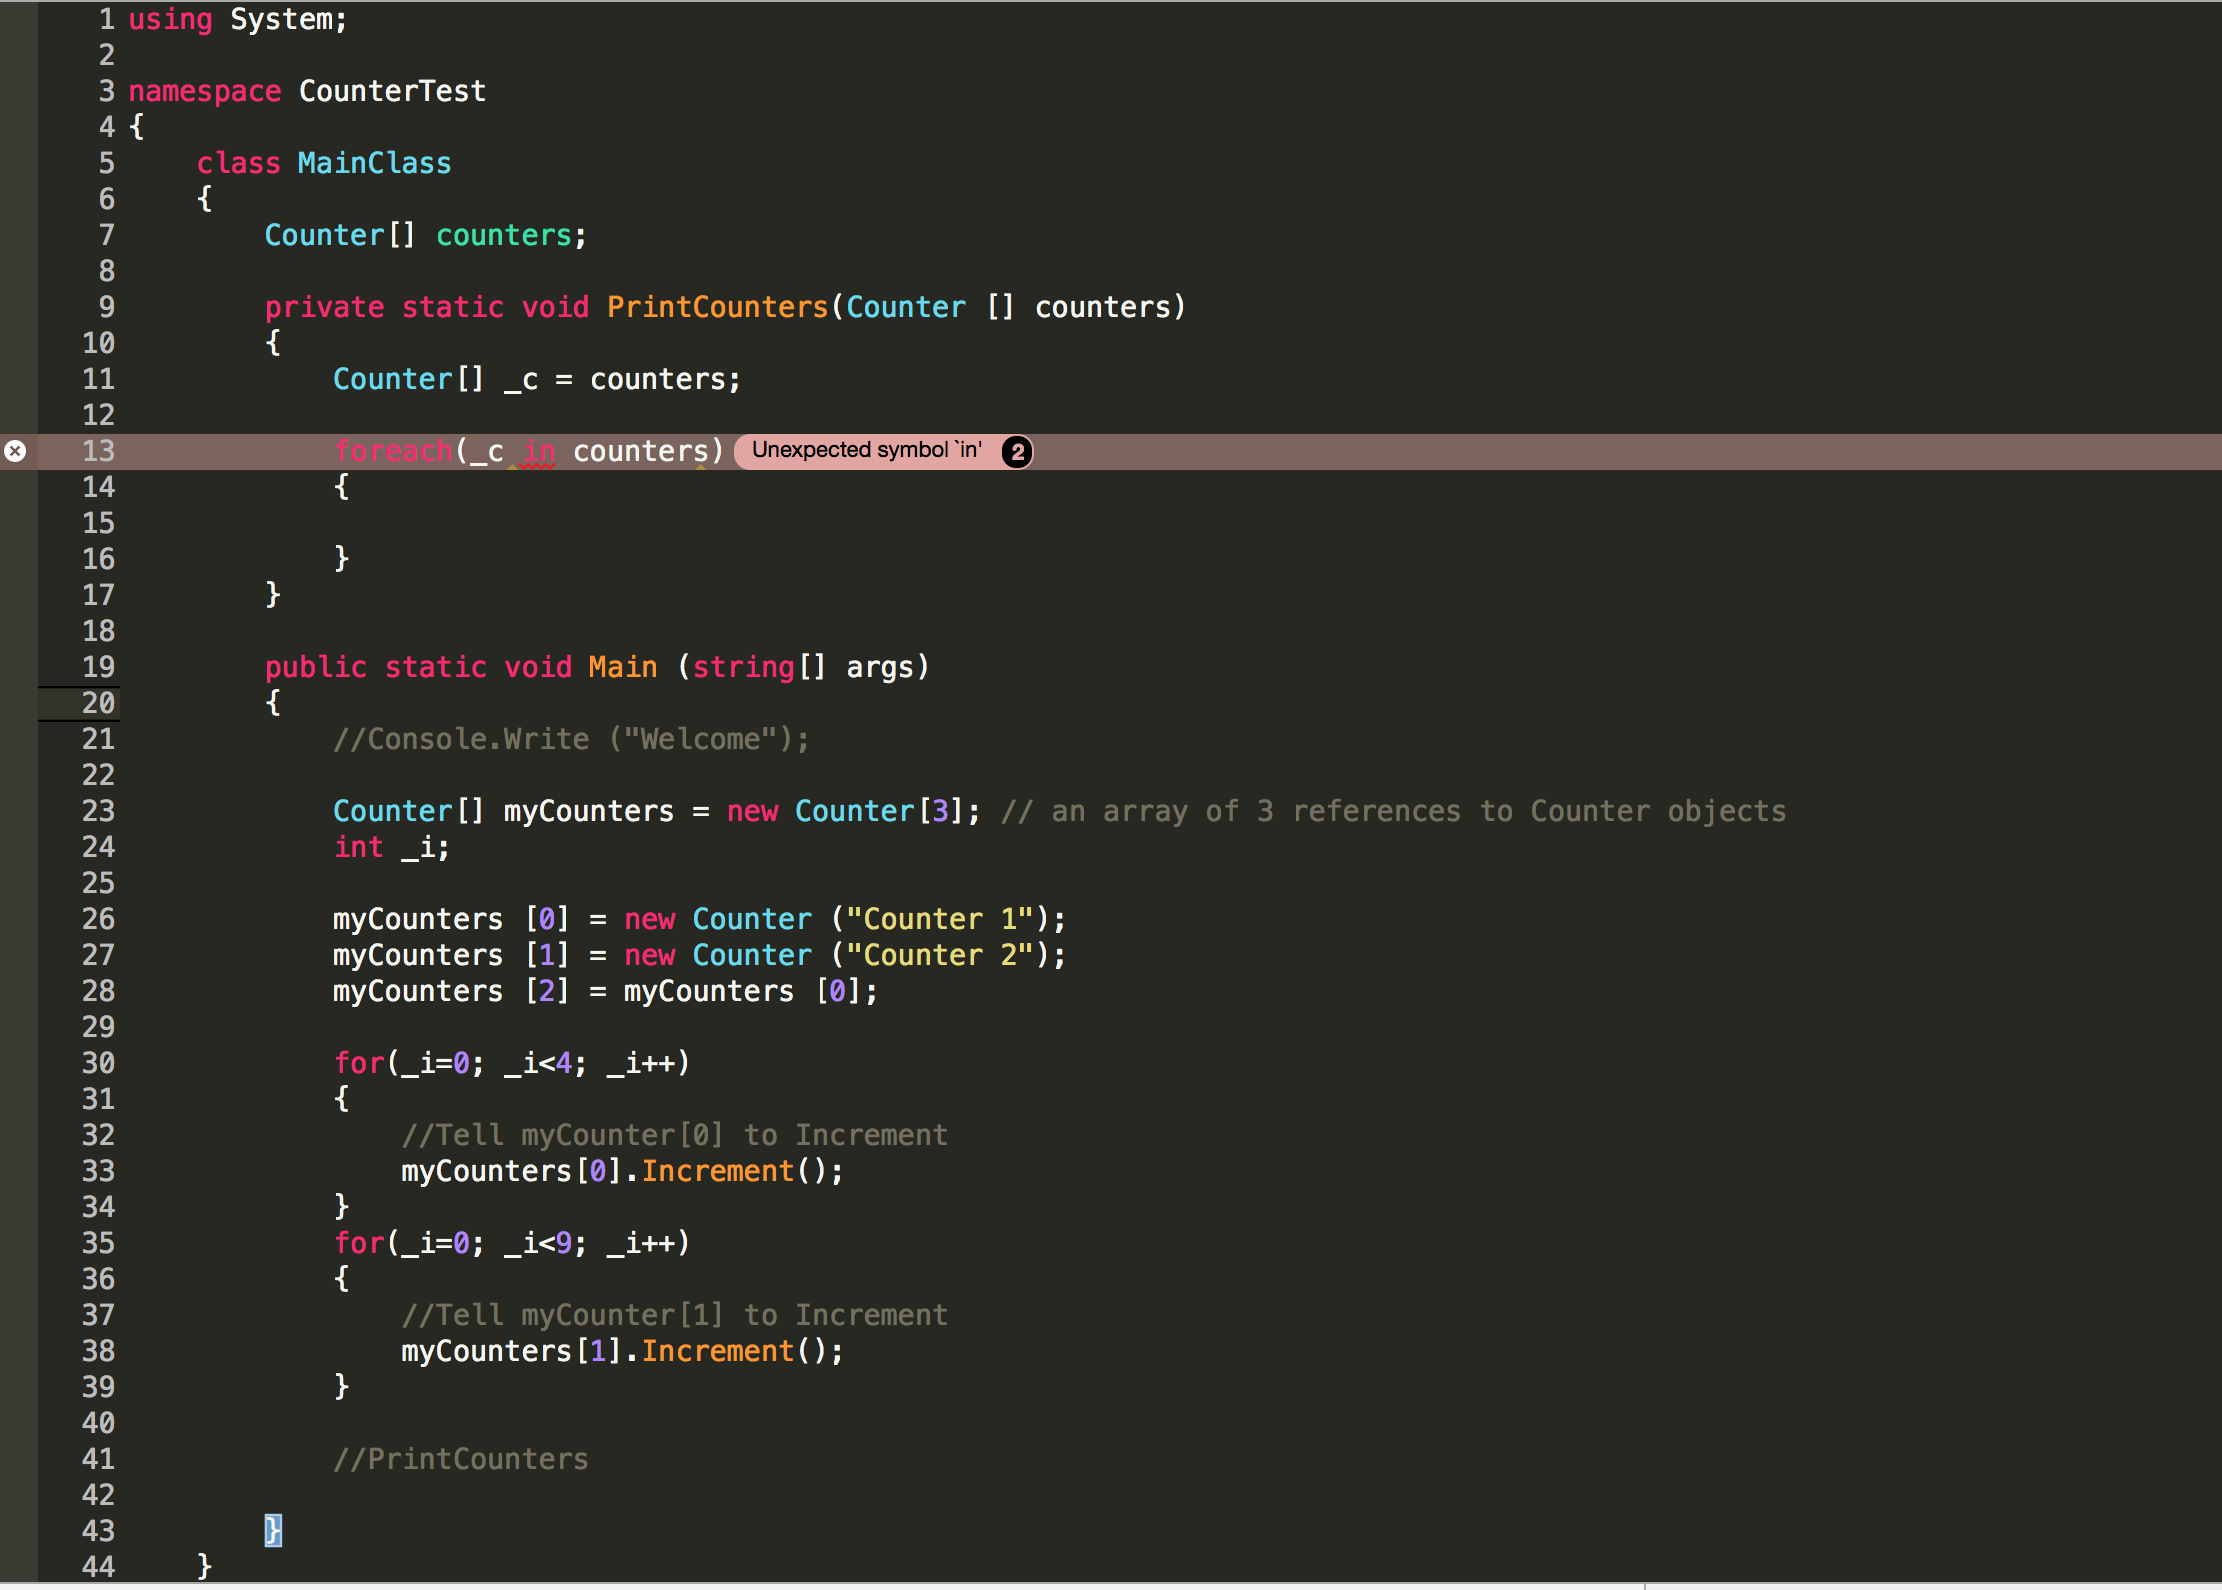Click the '_c' variable on line 11
The width and height of the screenshot is (2222, 1590).
click(521, 380)
